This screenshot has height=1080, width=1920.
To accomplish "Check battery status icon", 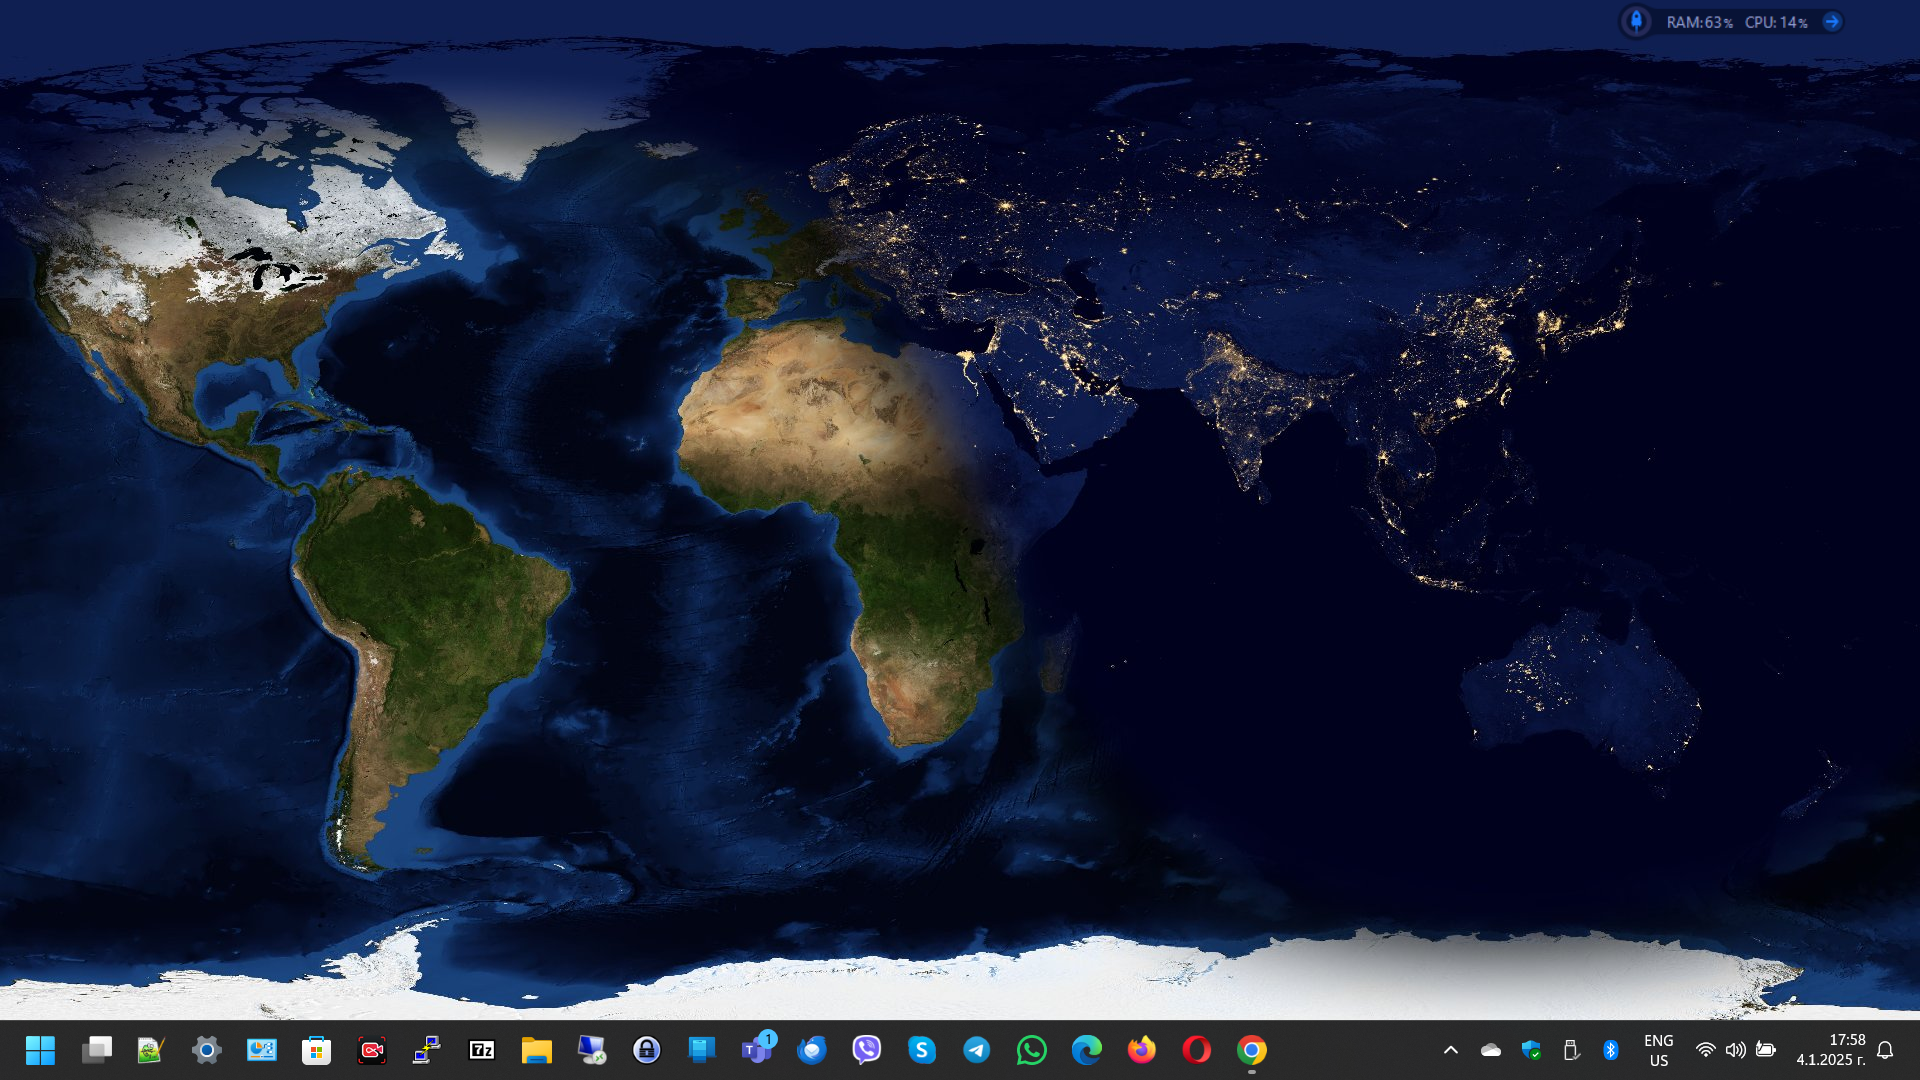I will [x=1766, y=1050].
